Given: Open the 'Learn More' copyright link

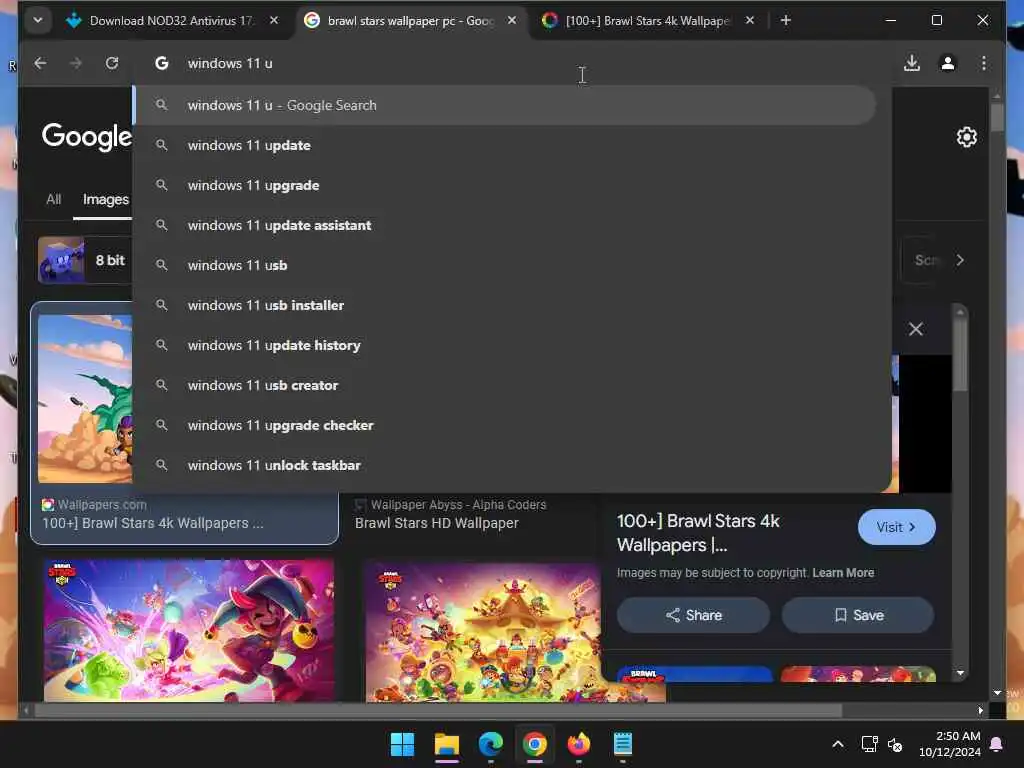Looking at the screenshot, I should (843, 573).
